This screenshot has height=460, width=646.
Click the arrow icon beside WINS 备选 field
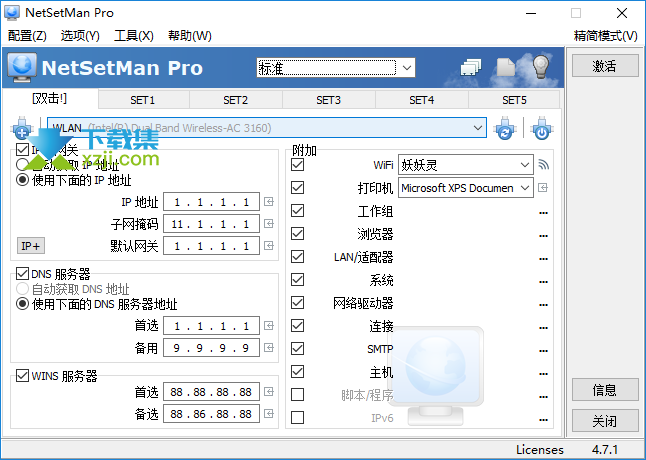pos(269,413)
